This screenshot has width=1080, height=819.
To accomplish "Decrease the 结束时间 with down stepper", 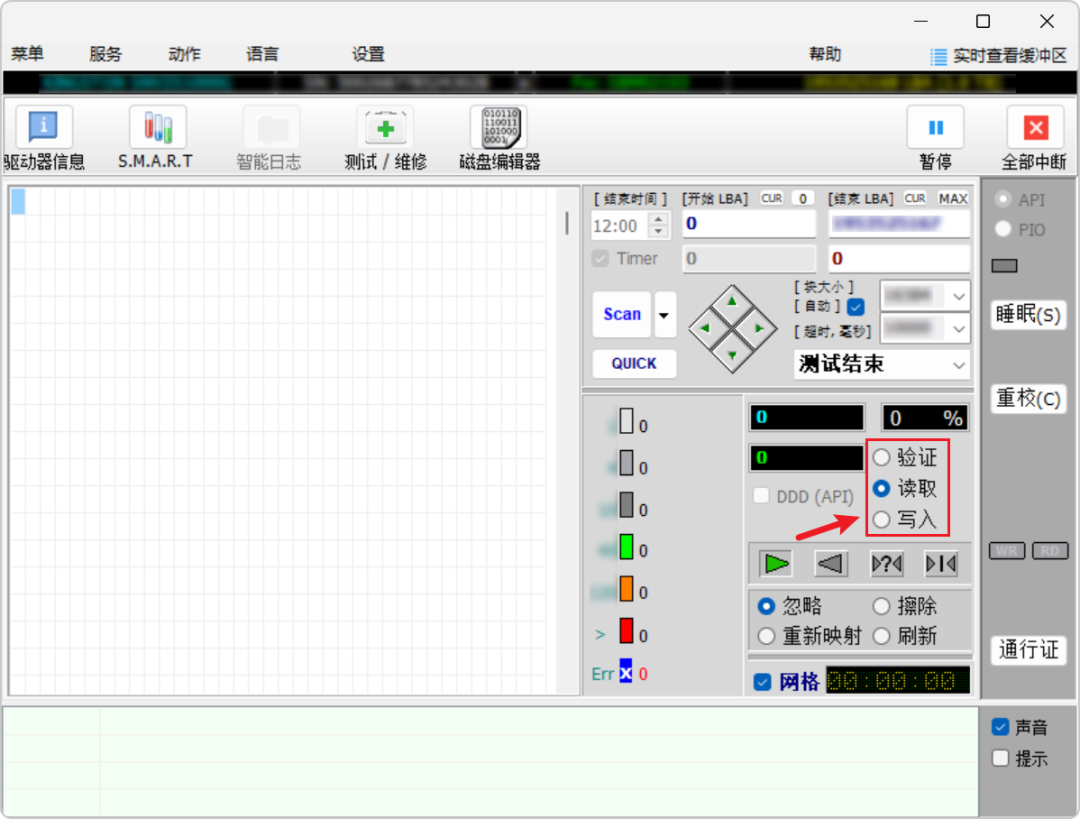I will [x=658, y=231].
